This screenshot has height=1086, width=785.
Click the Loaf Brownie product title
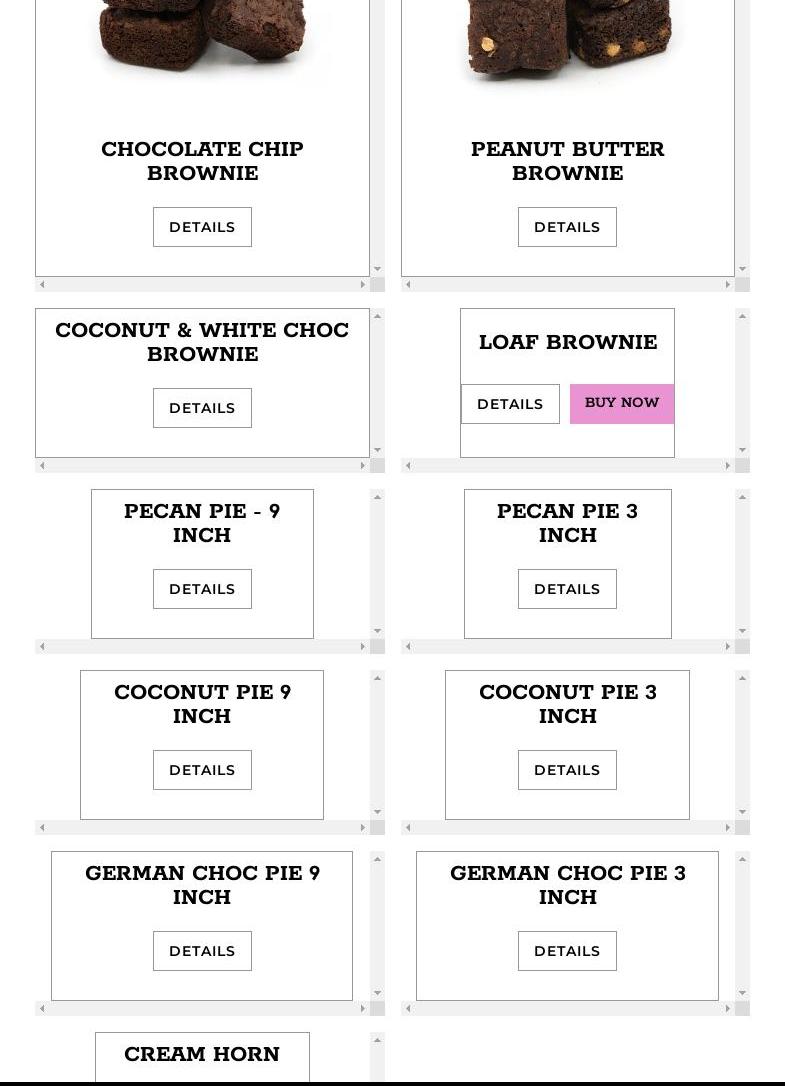567,342
